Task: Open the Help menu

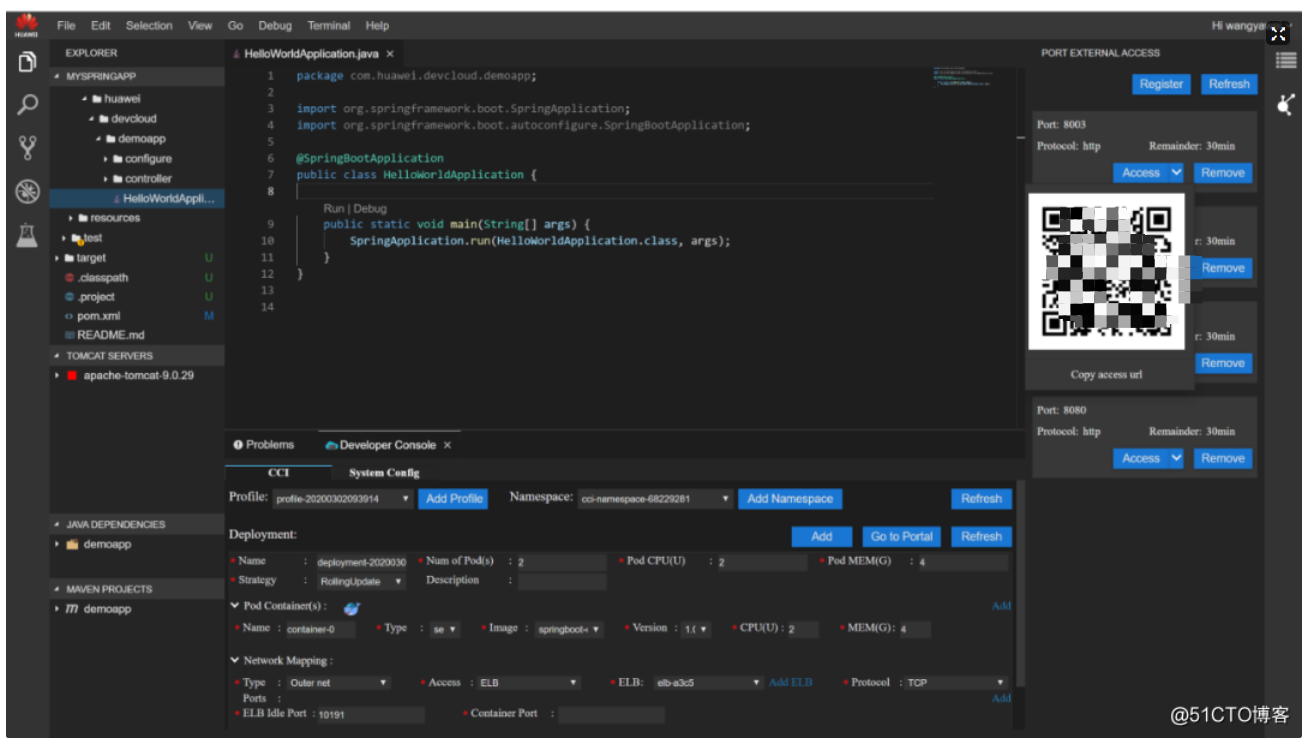Action: pyautogui.click(x=377, y=25)
